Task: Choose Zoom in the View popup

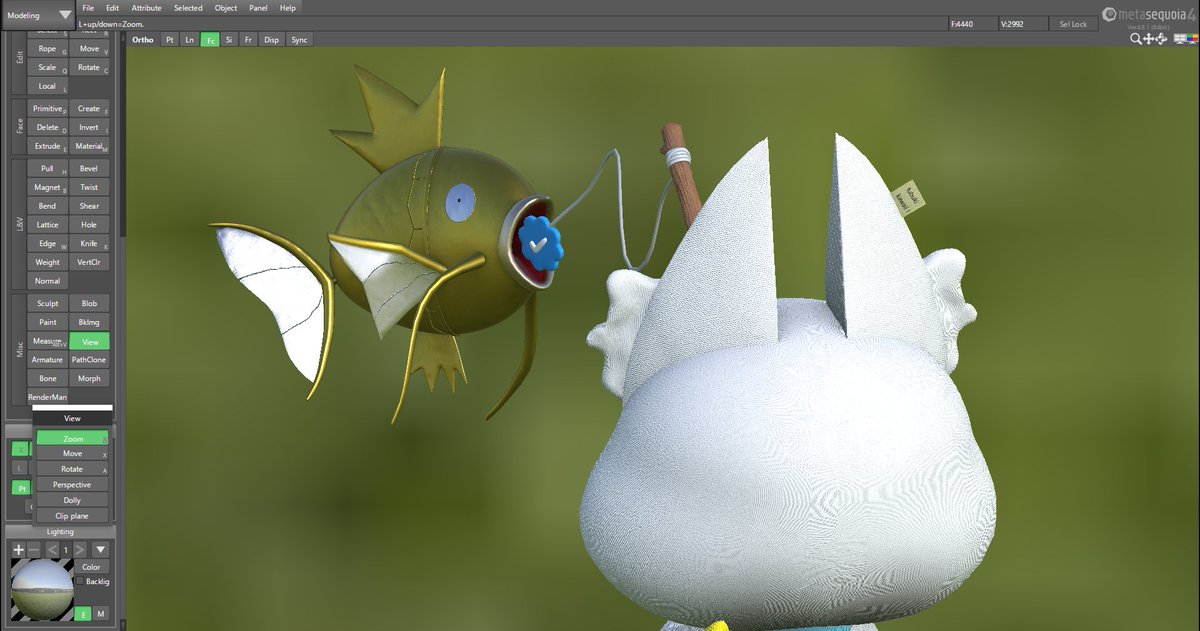Action: click(72, 438)
